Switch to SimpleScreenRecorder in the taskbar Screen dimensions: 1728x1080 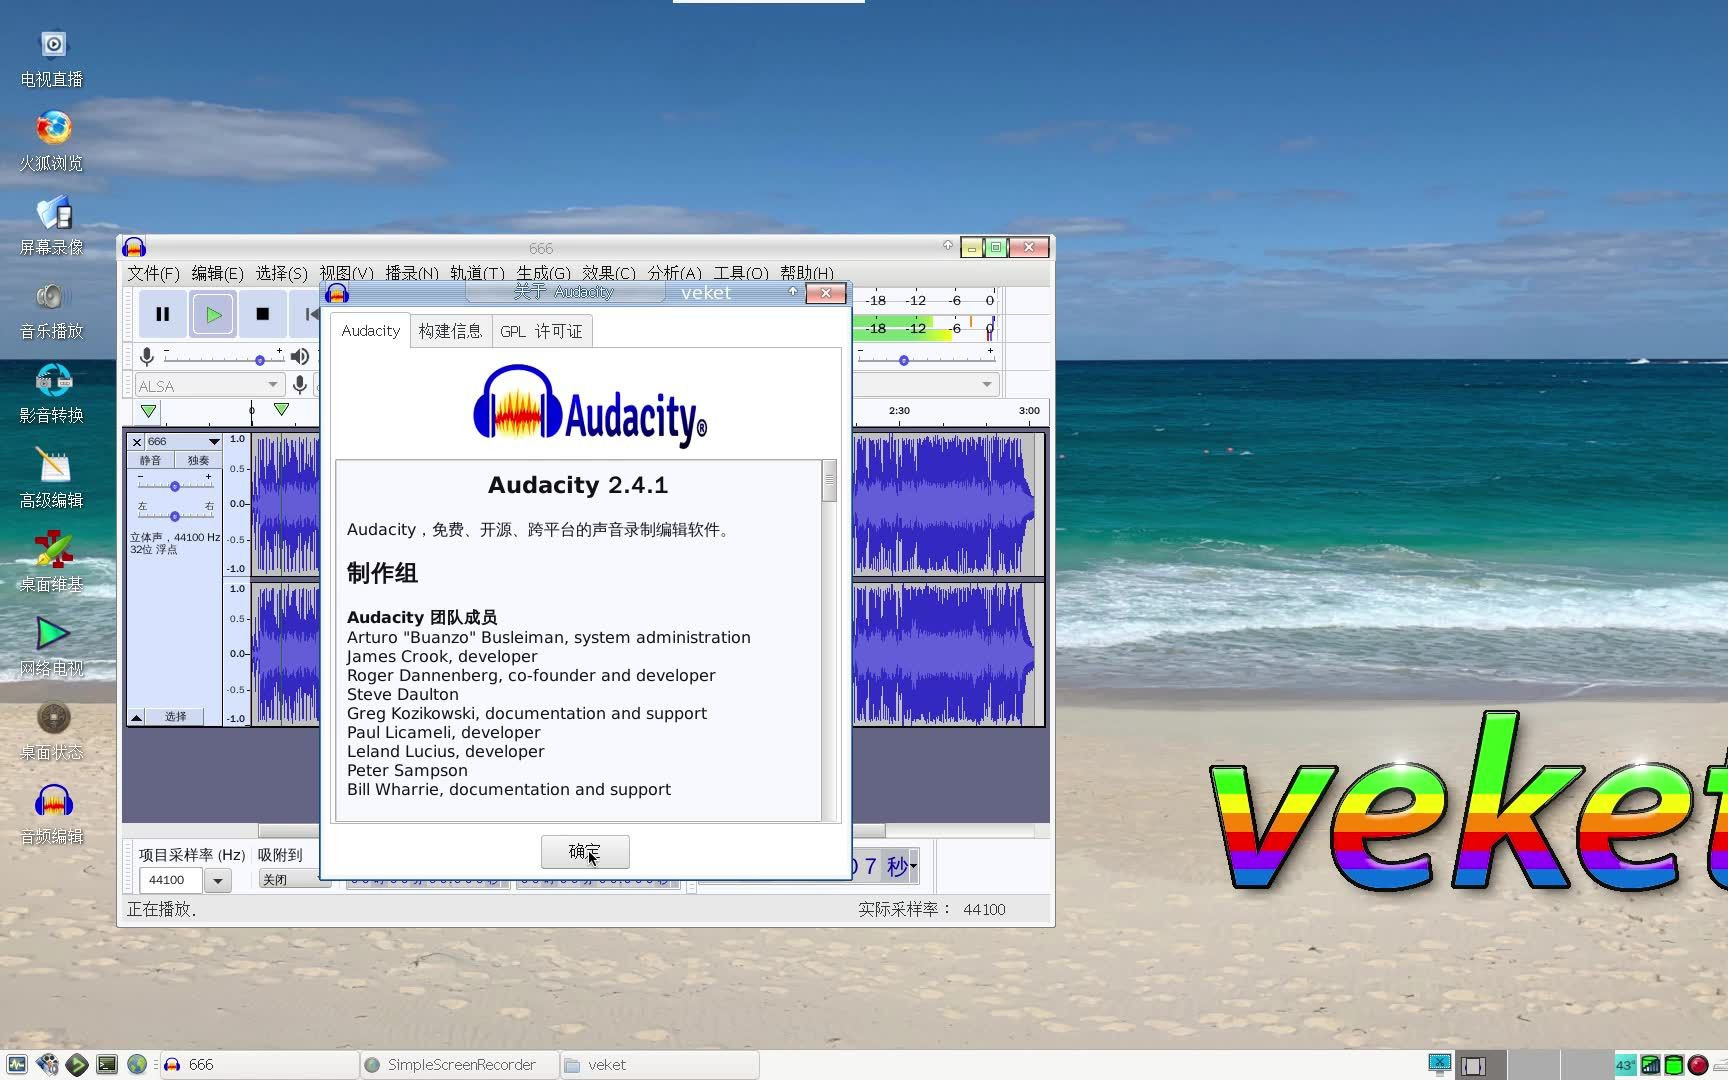pyautogui.click(x=459, y=1065)
